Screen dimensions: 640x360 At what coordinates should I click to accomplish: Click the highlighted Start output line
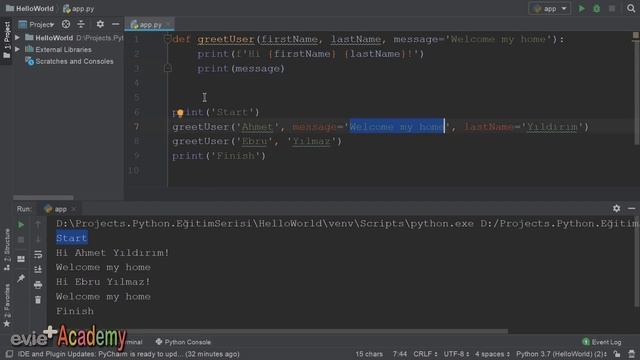point(71,238)
